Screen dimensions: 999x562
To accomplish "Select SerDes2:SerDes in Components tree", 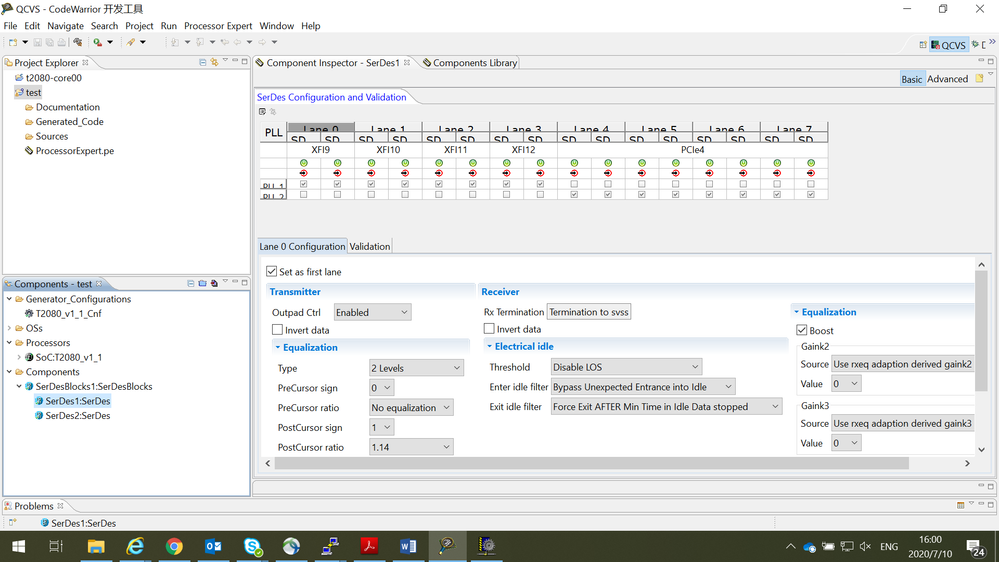I will point(77,415).
